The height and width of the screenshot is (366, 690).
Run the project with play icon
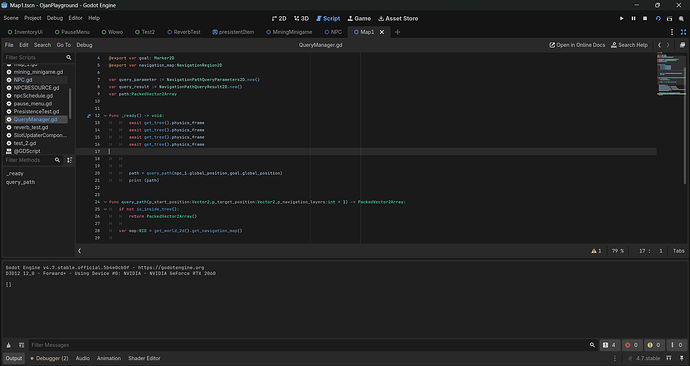point(621,18)
